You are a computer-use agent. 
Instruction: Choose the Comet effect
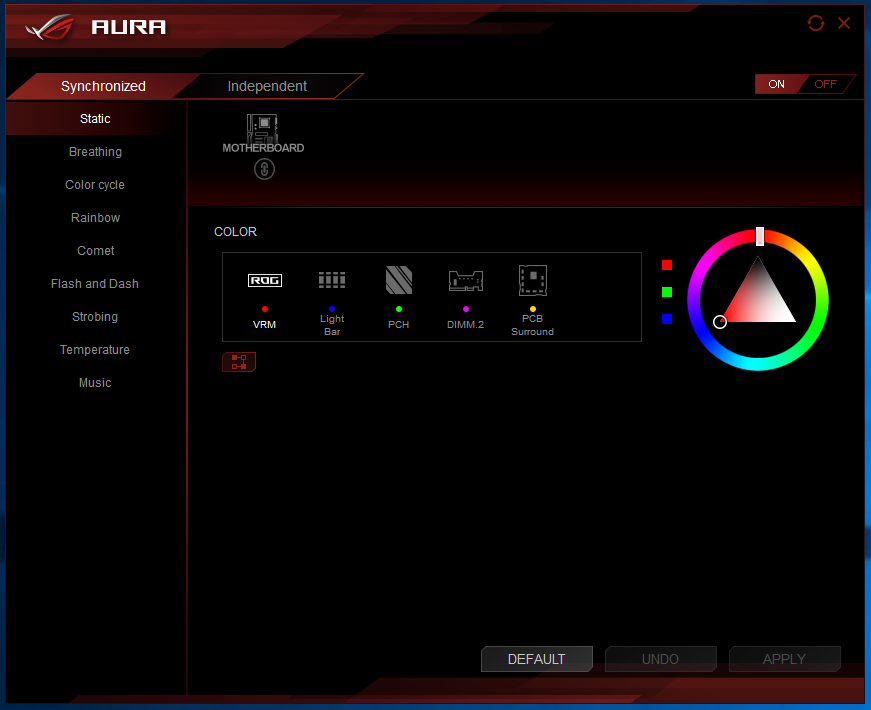click(x=96, y=251)
